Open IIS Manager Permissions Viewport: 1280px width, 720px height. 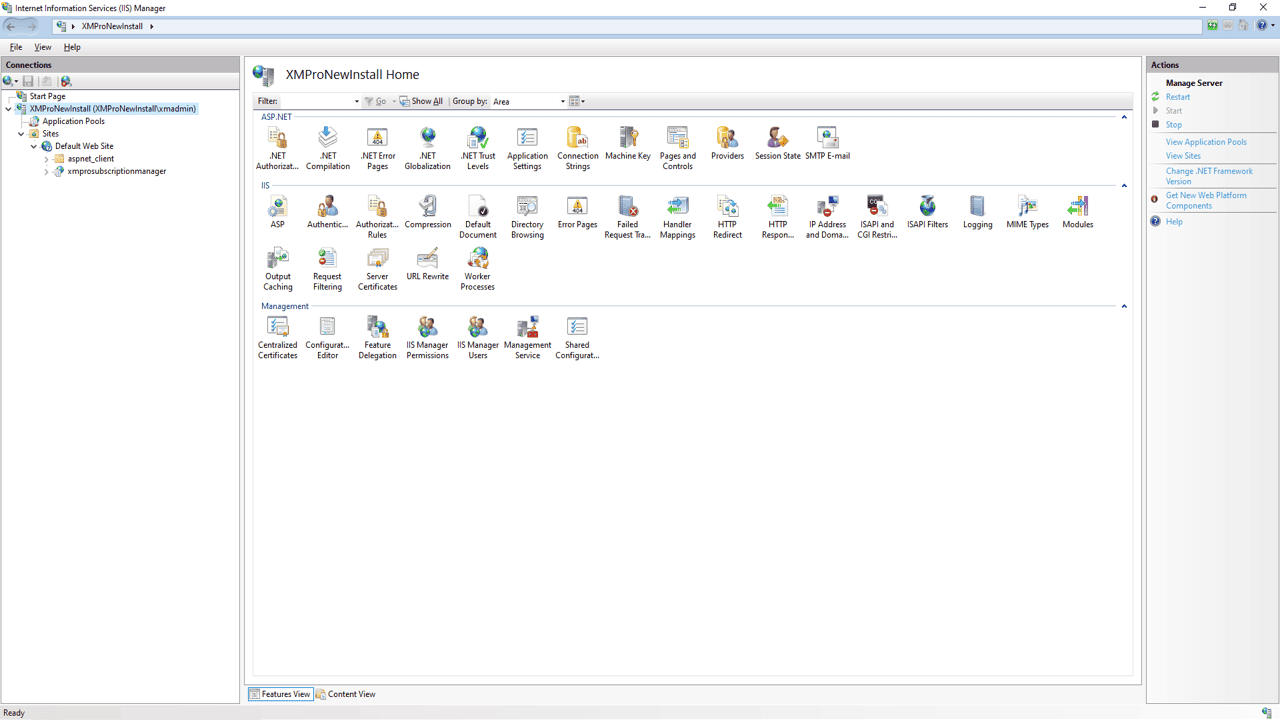pos(427,338)
